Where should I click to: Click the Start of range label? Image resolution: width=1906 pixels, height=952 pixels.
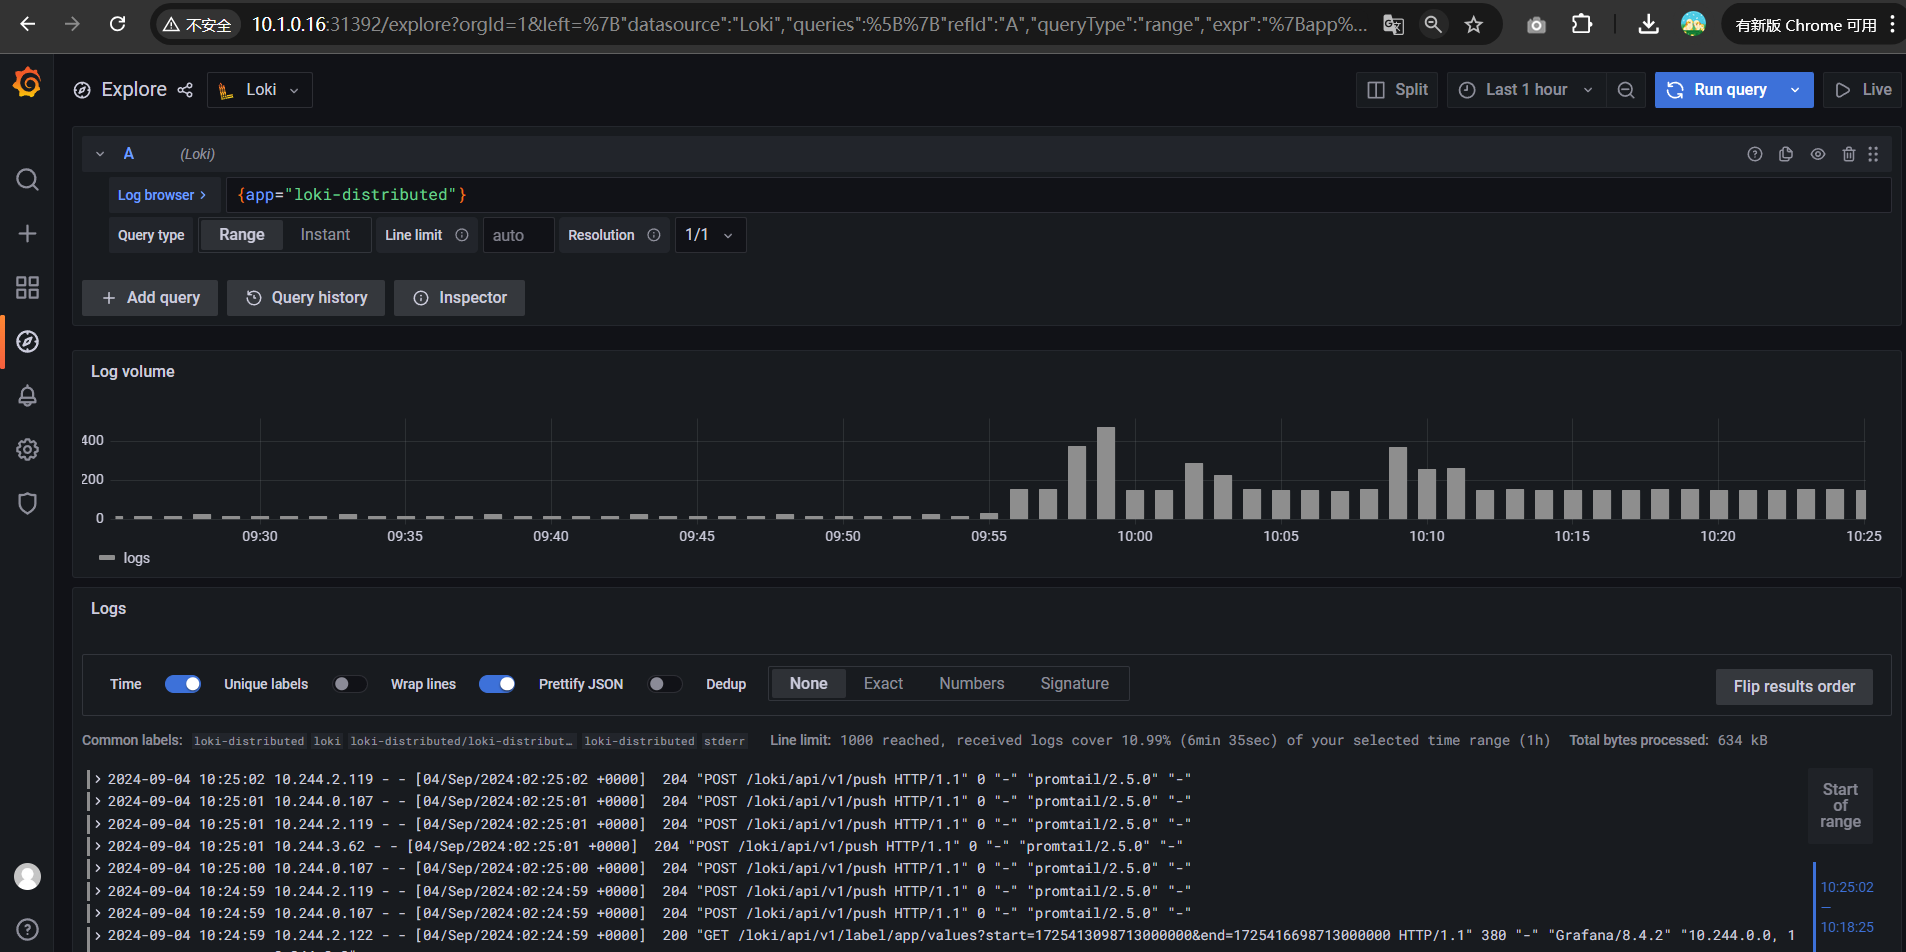tap(1840, 806)
